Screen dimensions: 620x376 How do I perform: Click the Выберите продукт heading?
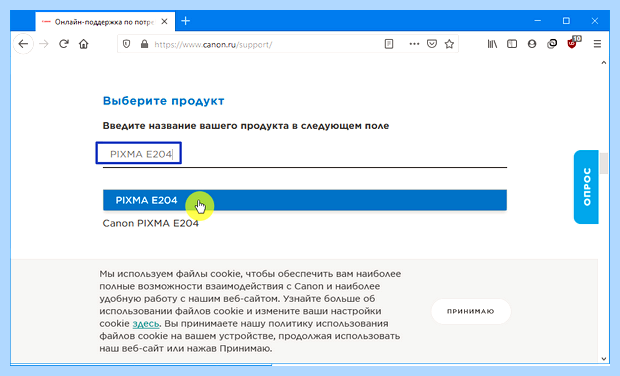click(163, 101)
